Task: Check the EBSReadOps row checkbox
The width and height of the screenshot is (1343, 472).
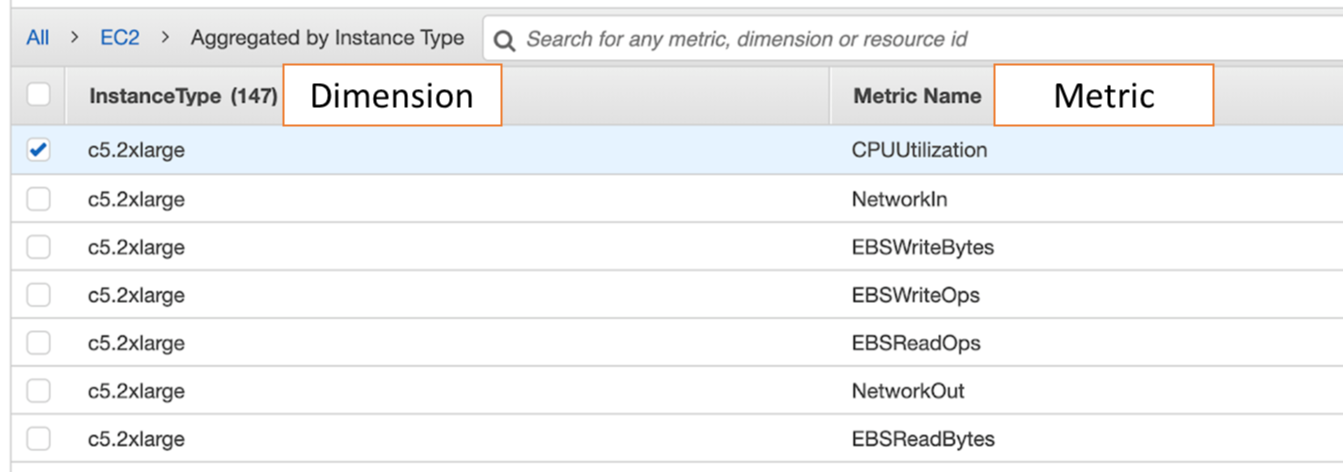Action: point(38,343)
